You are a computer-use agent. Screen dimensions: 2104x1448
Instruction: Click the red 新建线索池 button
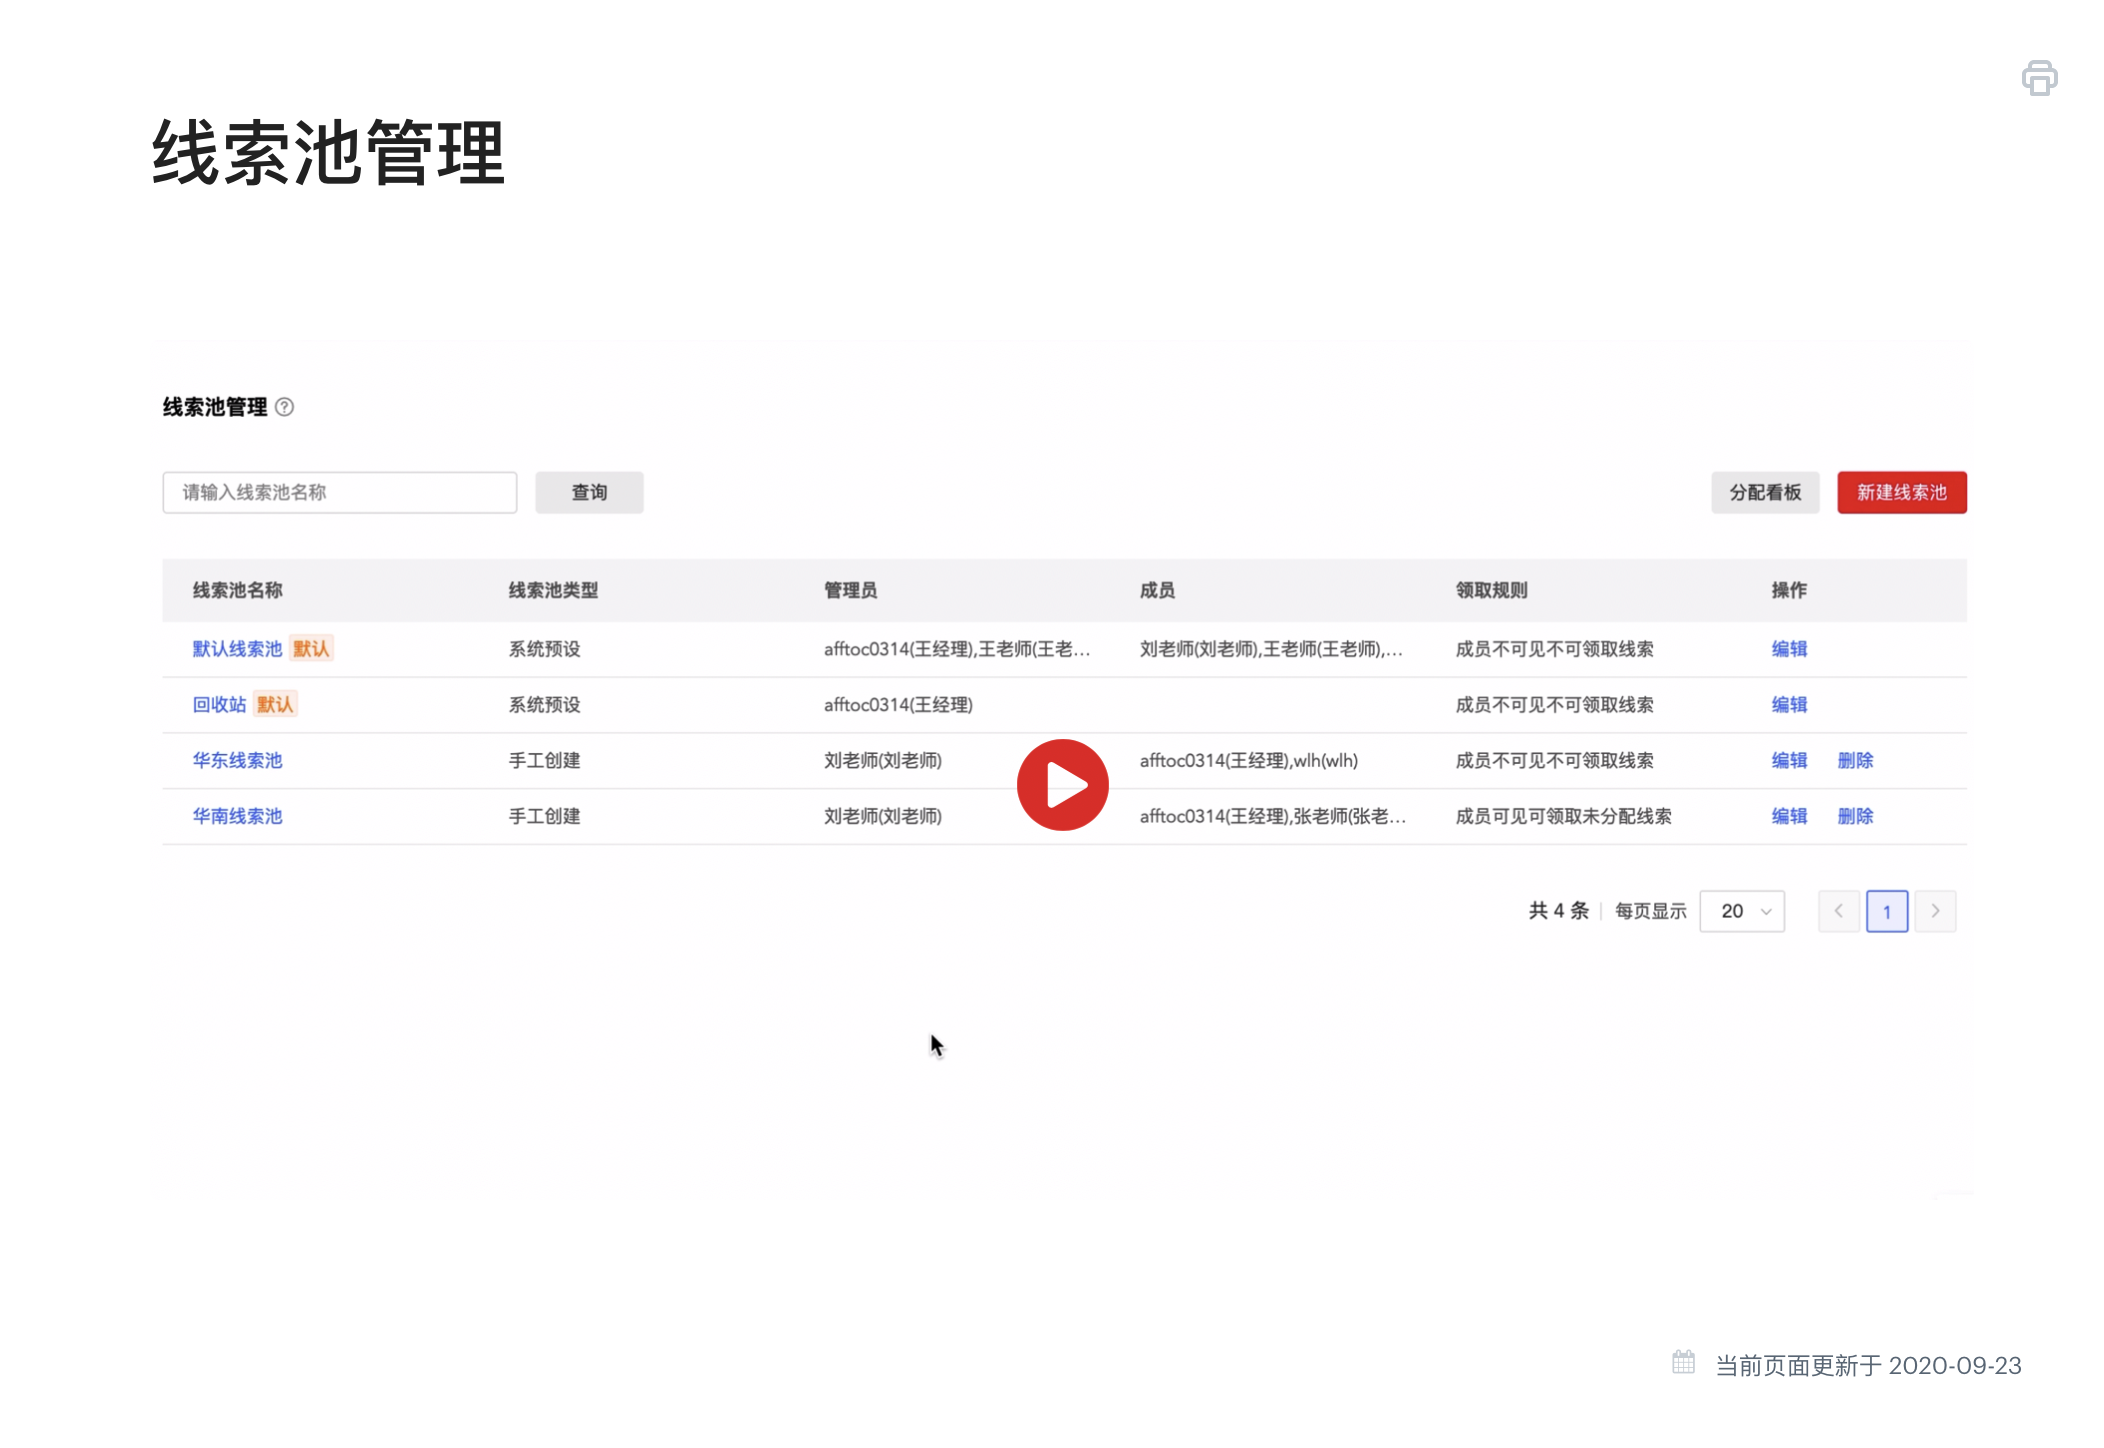pos(1901,492)
